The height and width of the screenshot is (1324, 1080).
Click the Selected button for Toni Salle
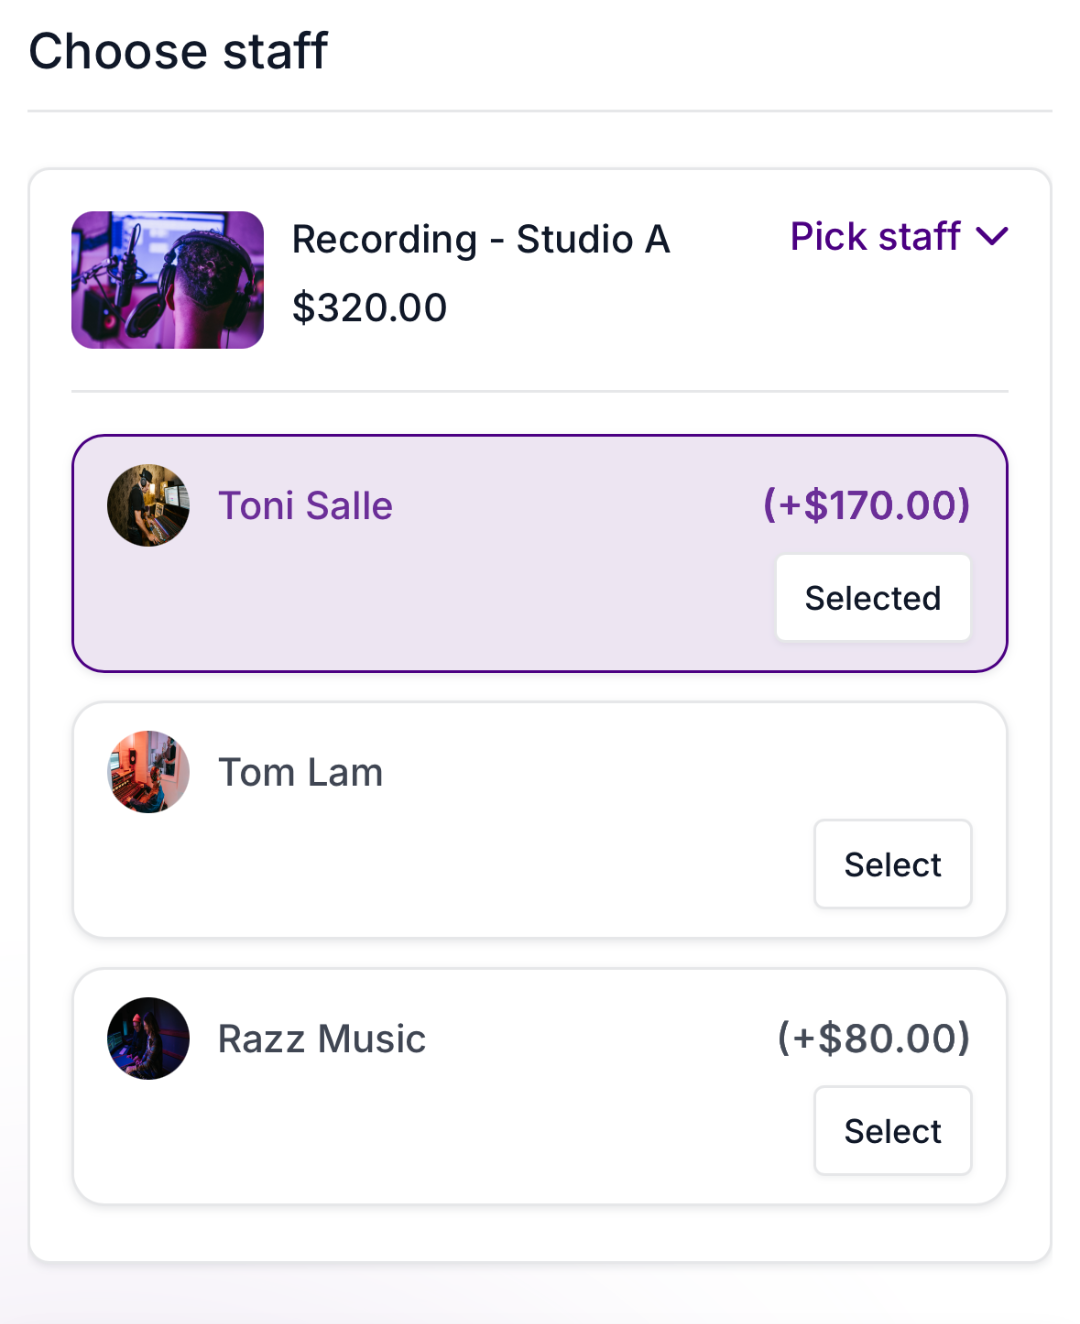pos(873,598)
